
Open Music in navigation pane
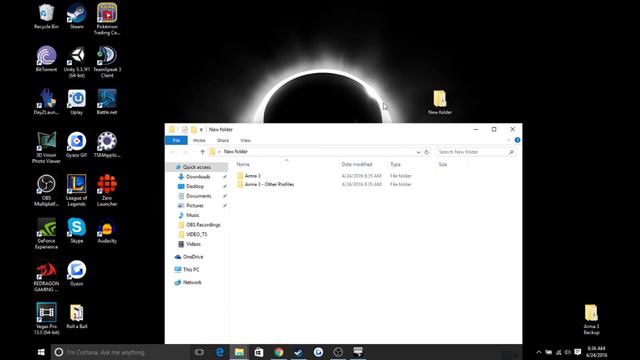click(x=193, y=215)
